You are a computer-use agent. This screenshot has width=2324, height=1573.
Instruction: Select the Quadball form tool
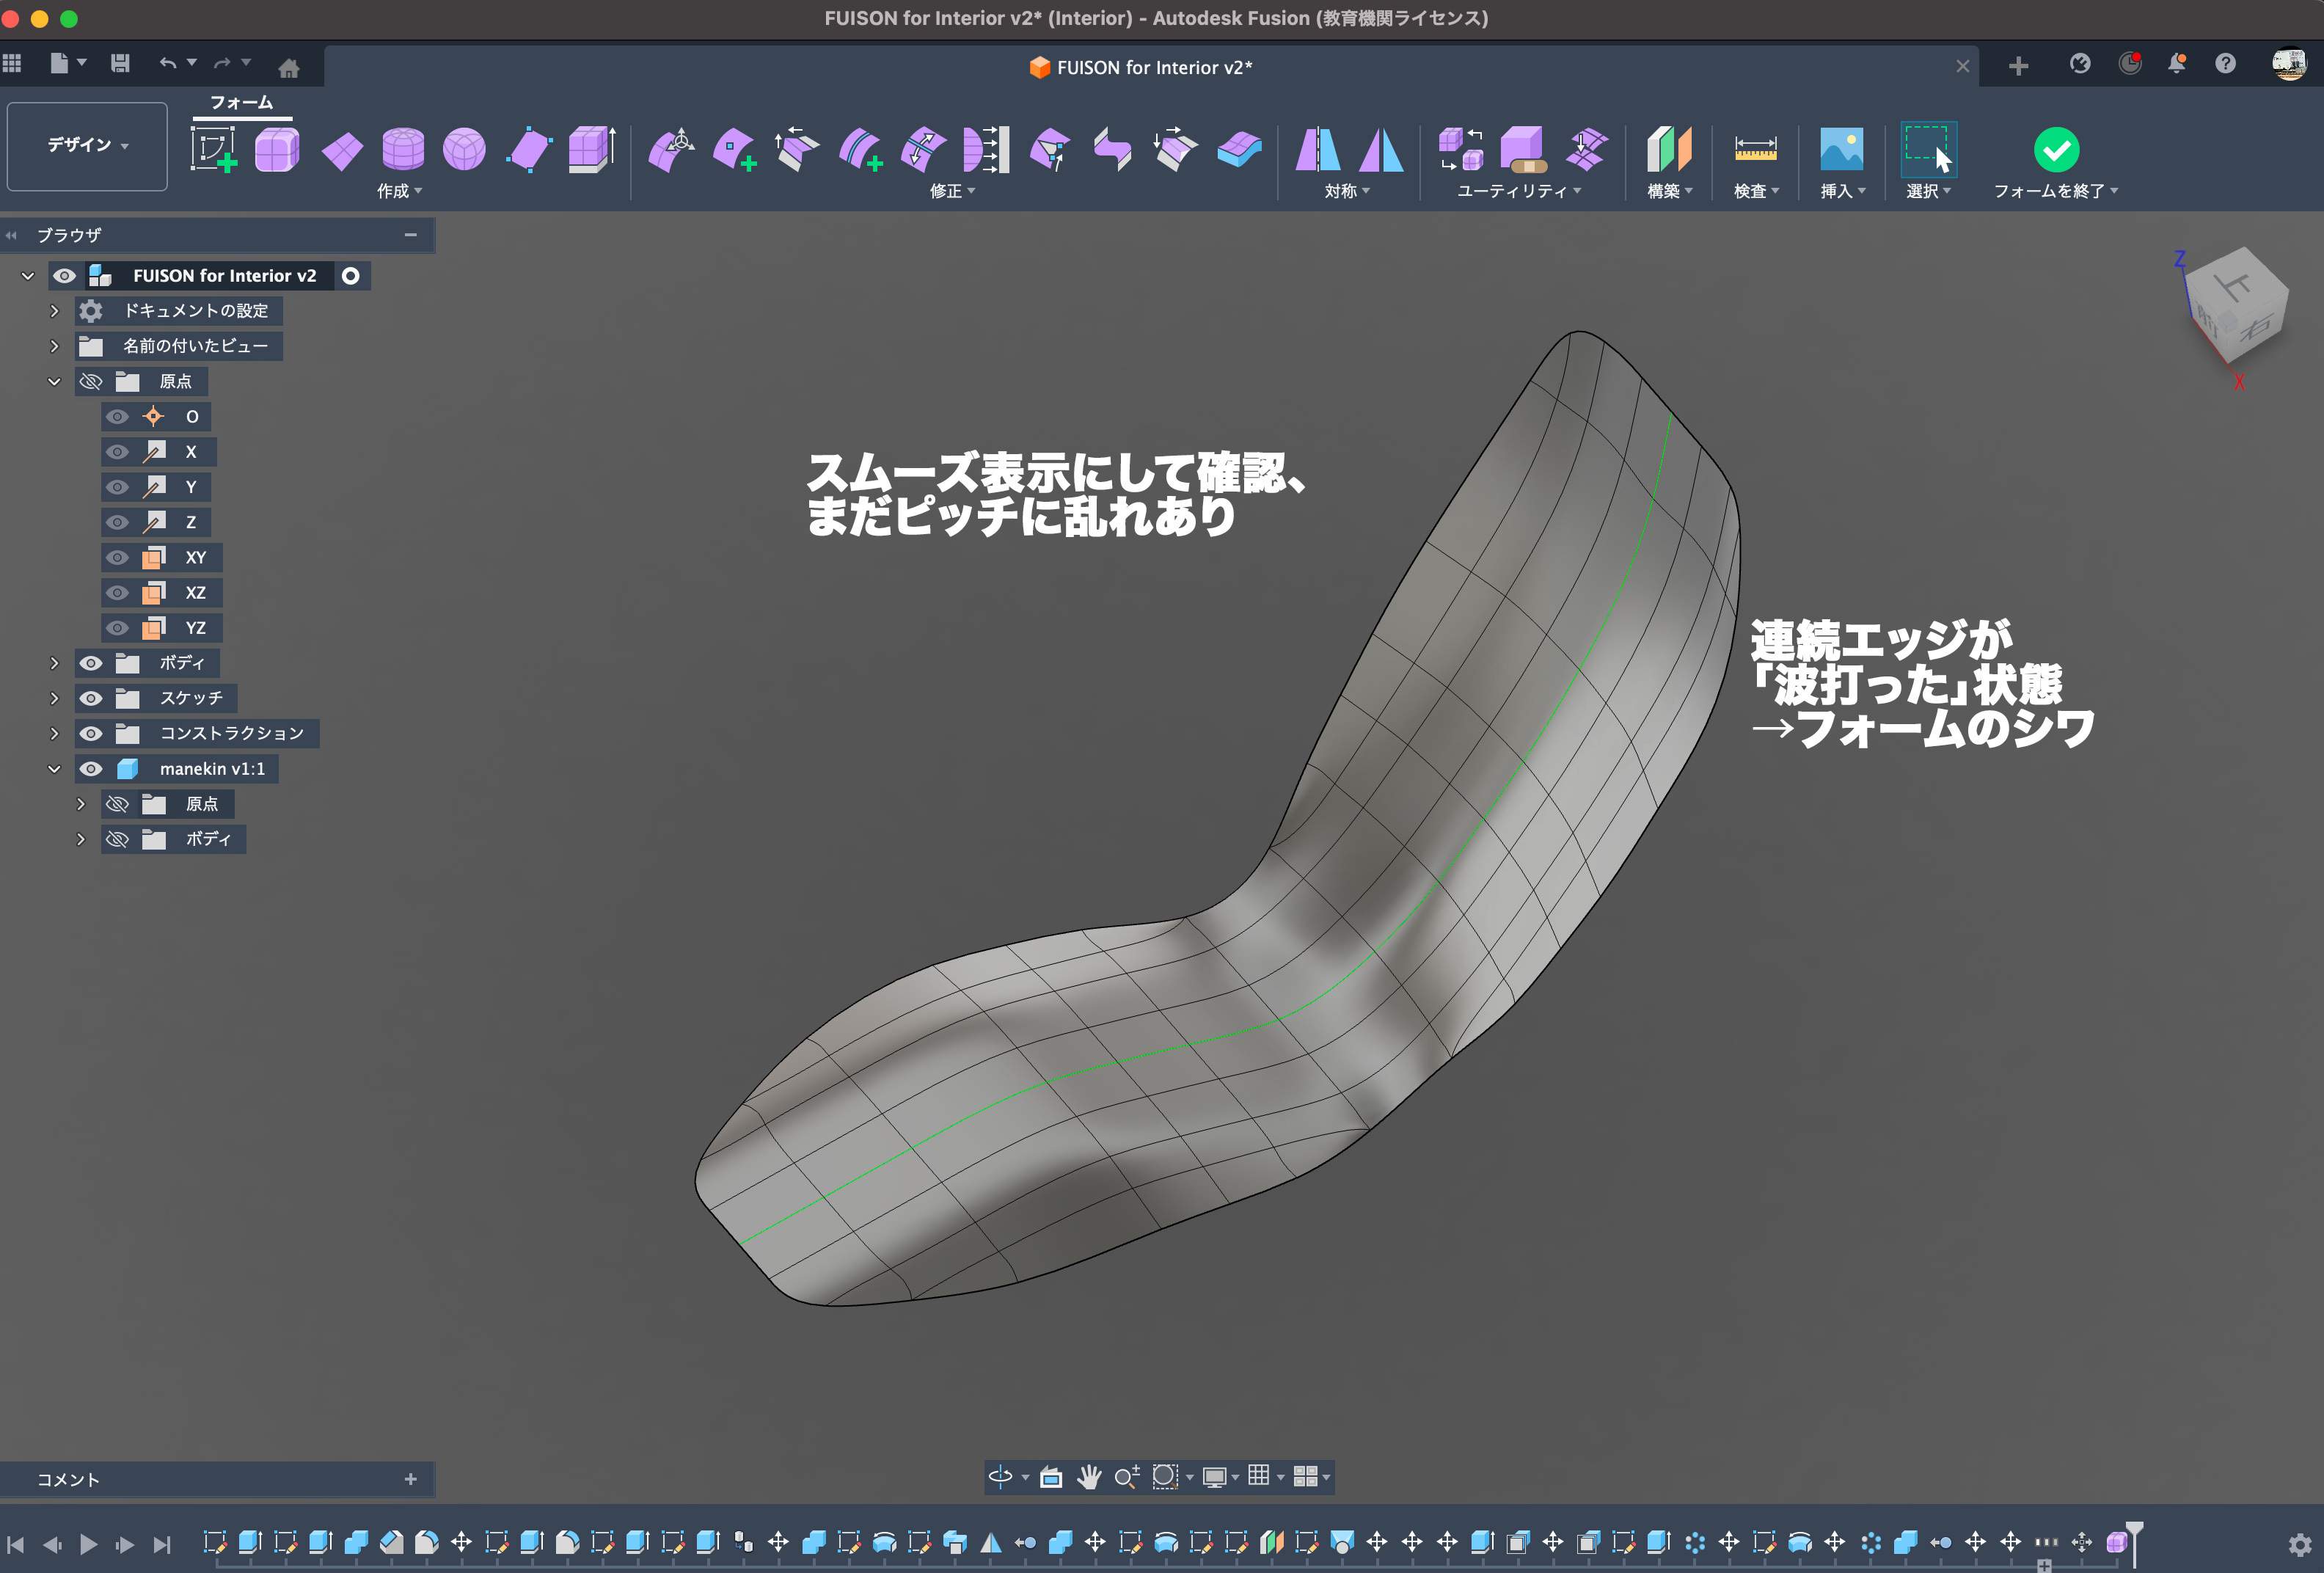(464, 150)
